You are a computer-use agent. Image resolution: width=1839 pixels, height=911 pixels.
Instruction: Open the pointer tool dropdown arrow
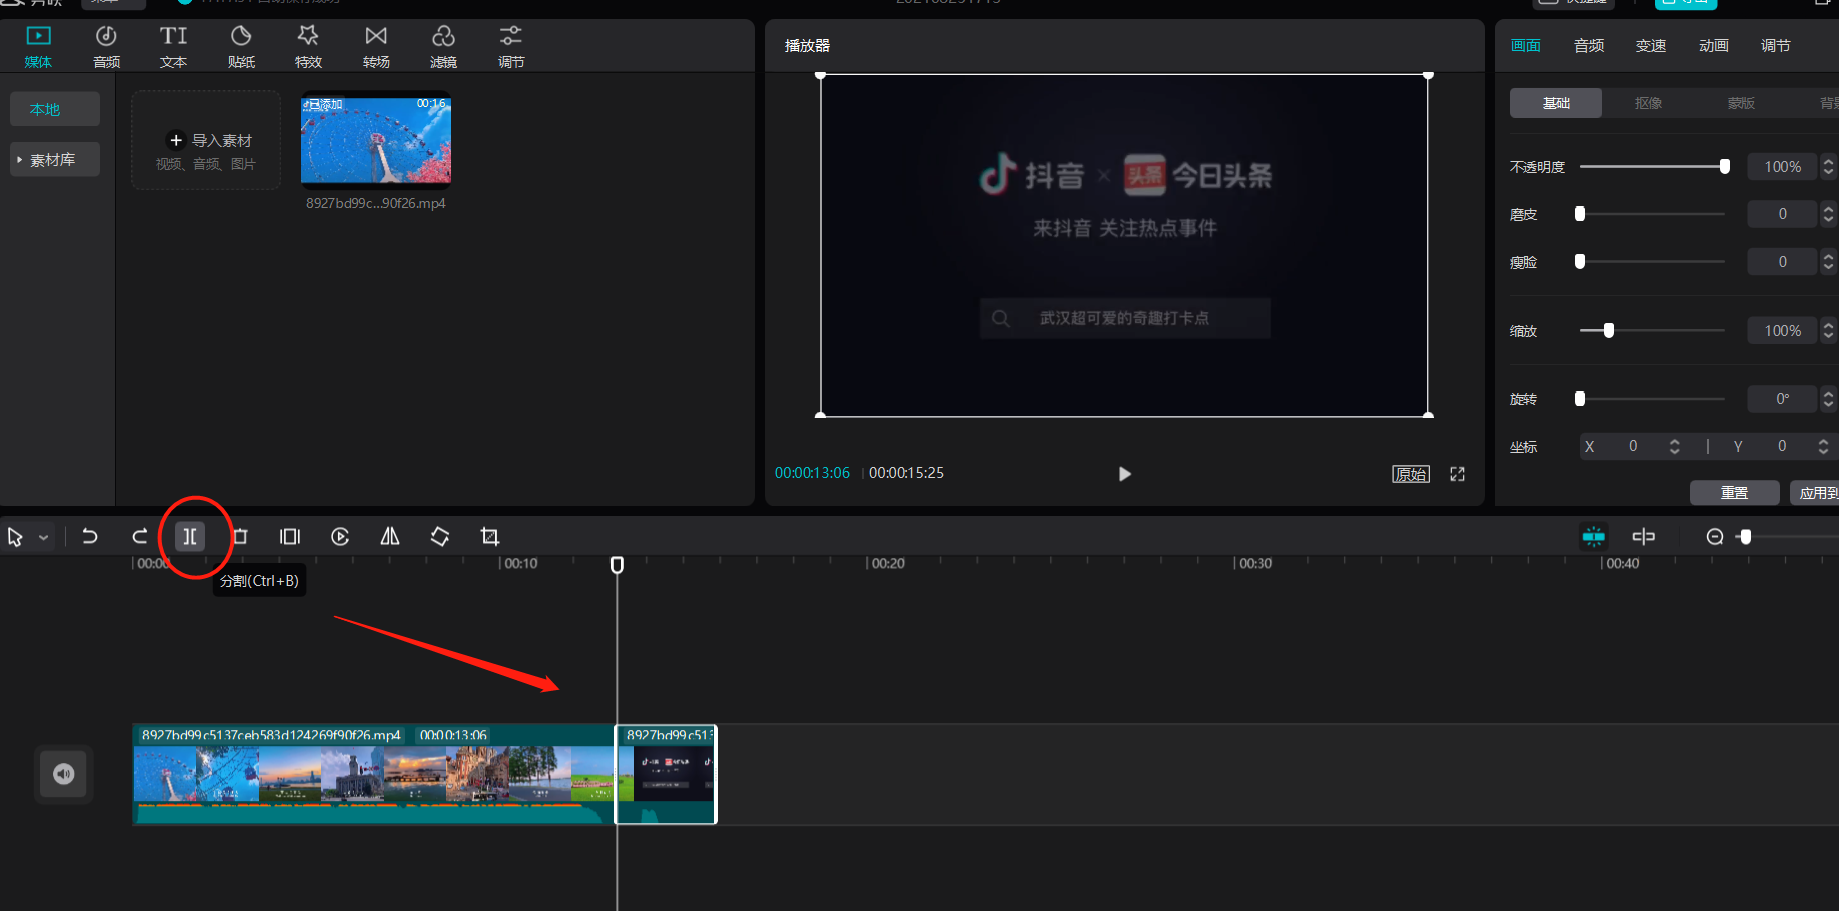click(44, 538)
